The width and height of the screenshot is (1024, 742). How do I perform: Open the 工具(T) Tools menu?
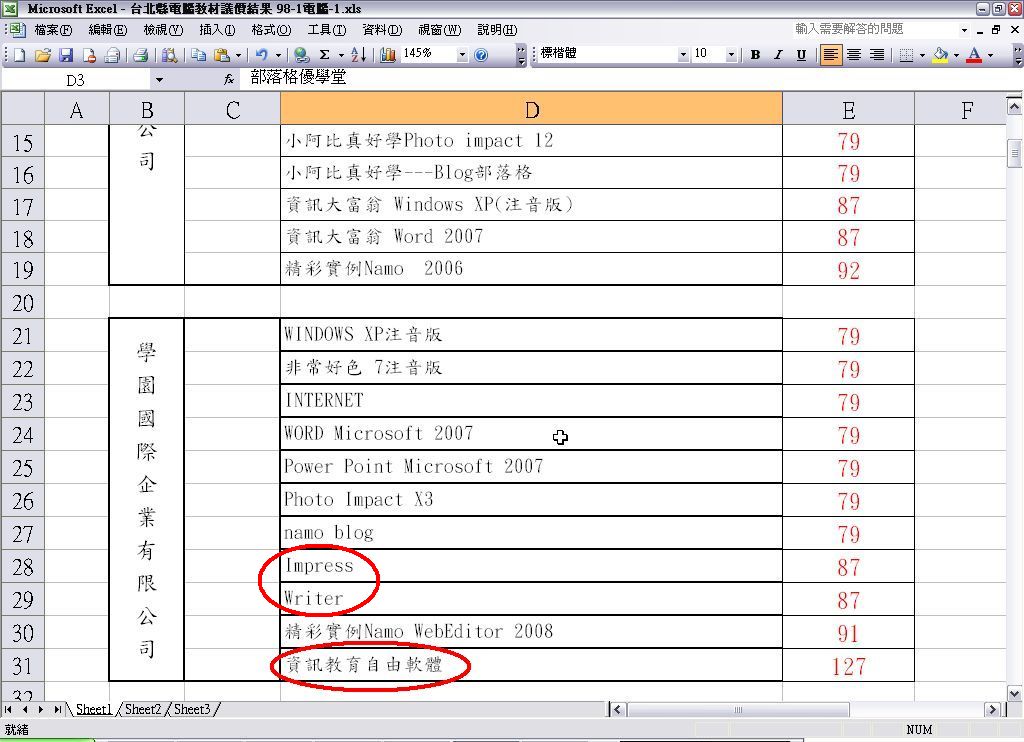click(327, 30)
